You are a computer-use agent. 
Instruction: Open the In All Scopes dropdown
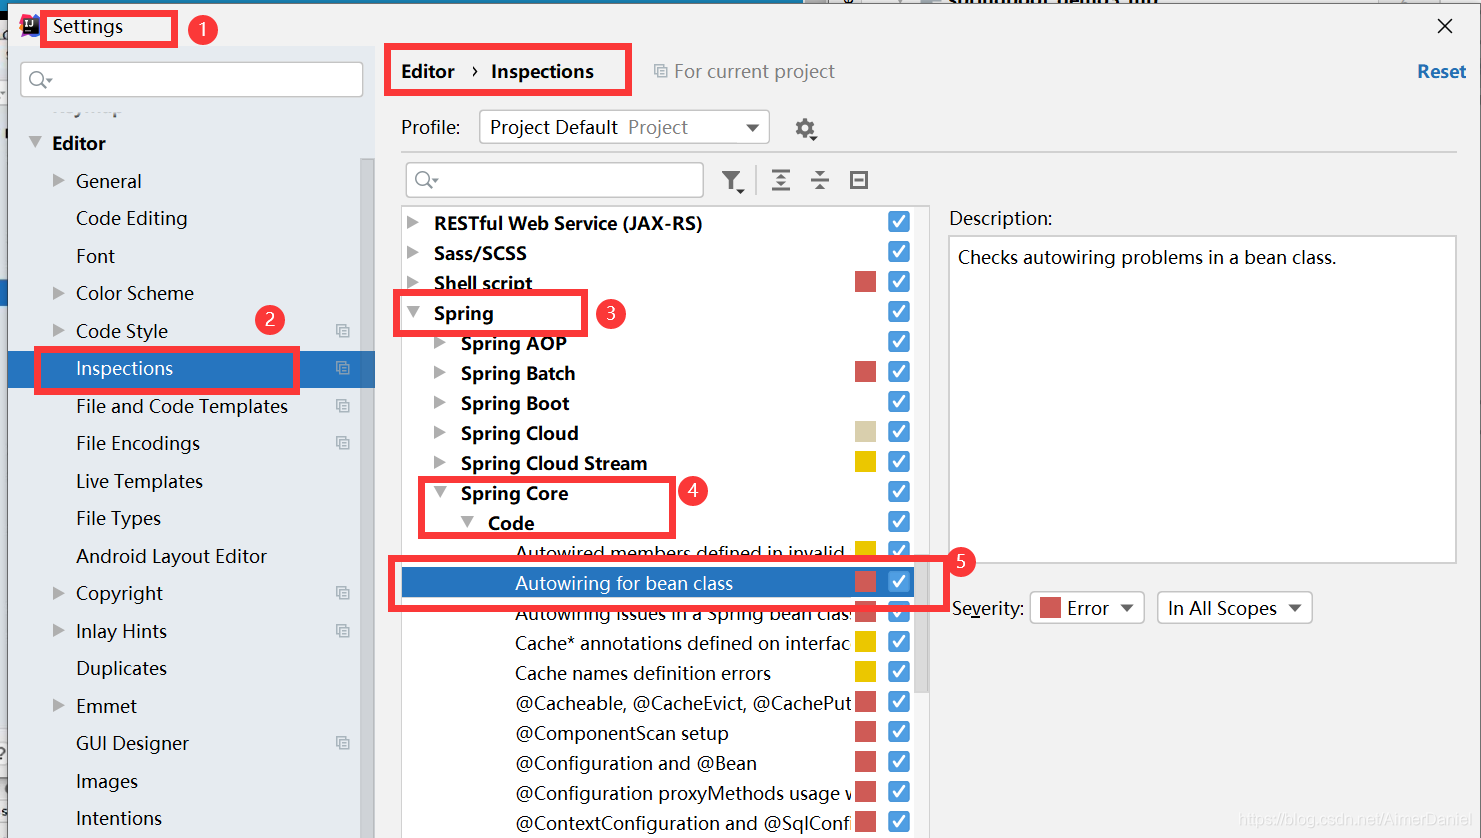(x=1234, y=608)
